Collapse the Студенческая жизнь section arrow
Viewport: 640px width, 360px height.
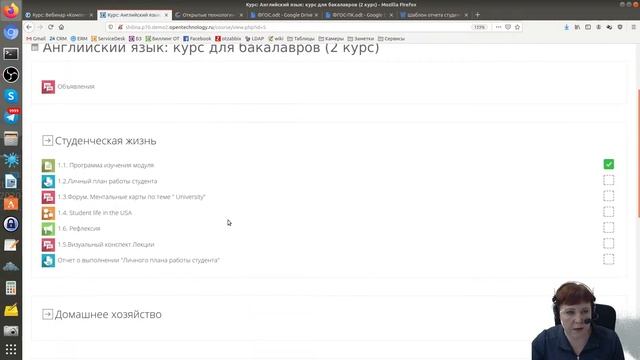[x=47, y=141]
